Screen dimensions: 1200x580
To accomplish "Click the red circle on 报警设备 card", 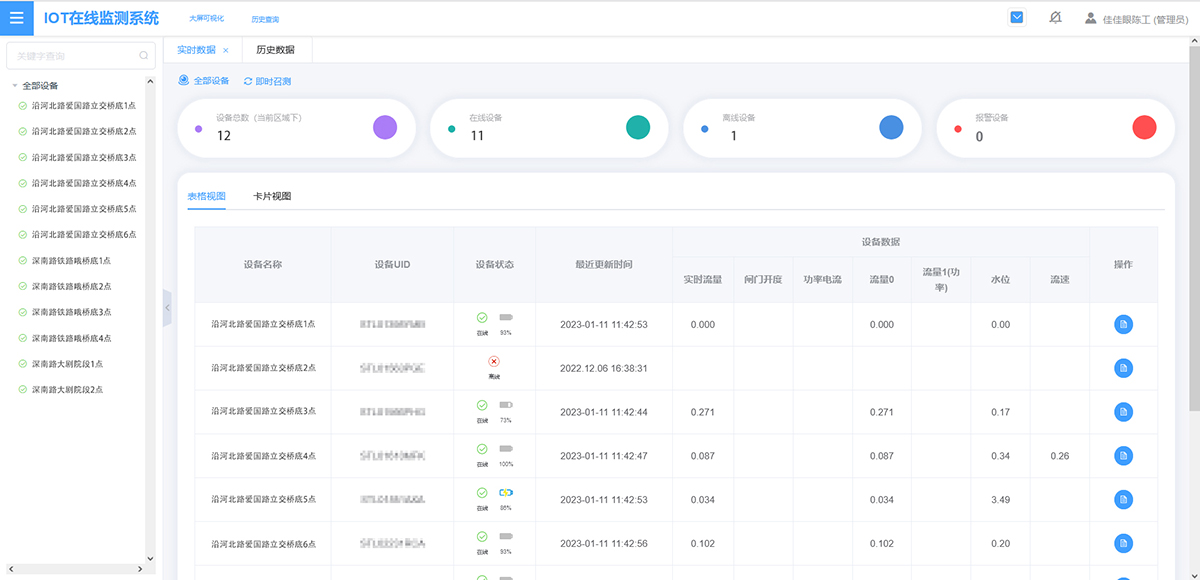I will (x=1144, y=127).
